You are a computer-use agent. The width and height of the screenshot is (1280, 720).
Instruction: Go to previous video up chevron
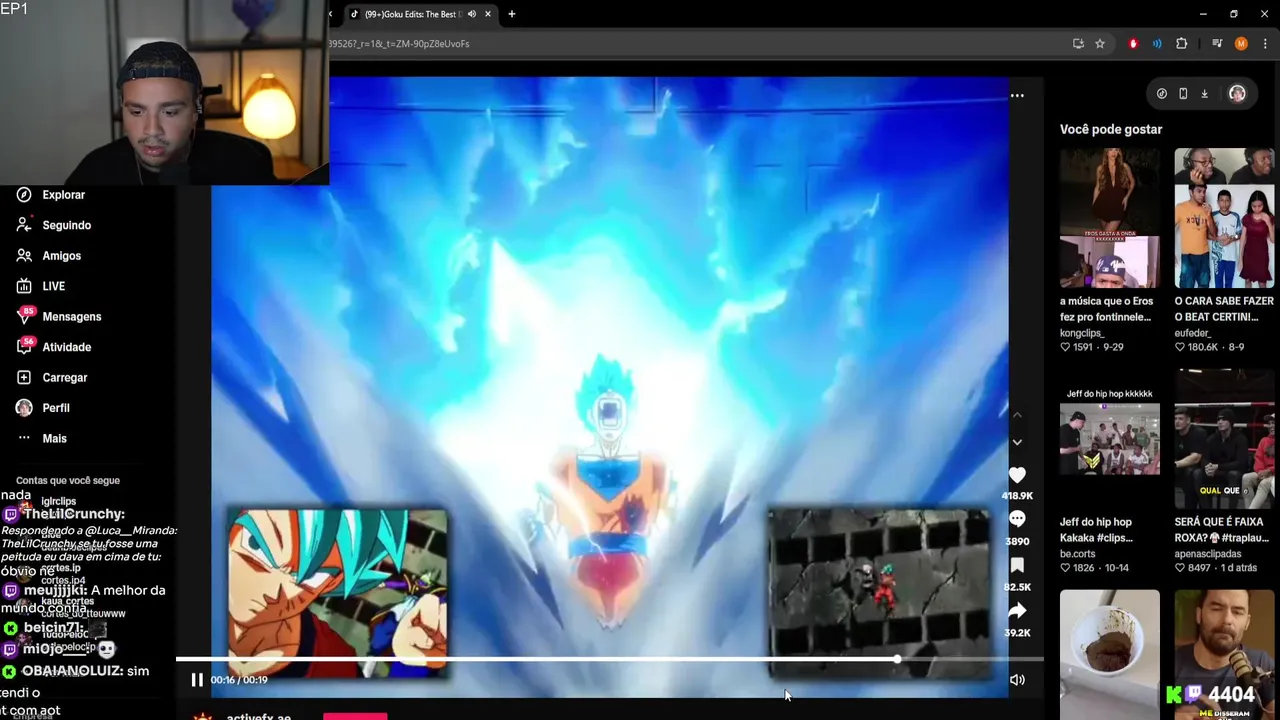(x=1017, y=415)
